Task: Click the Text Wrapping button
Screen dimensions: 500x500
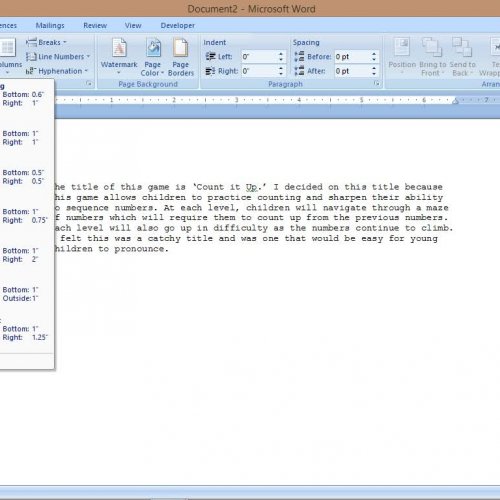Action: (x=489, y=57)
